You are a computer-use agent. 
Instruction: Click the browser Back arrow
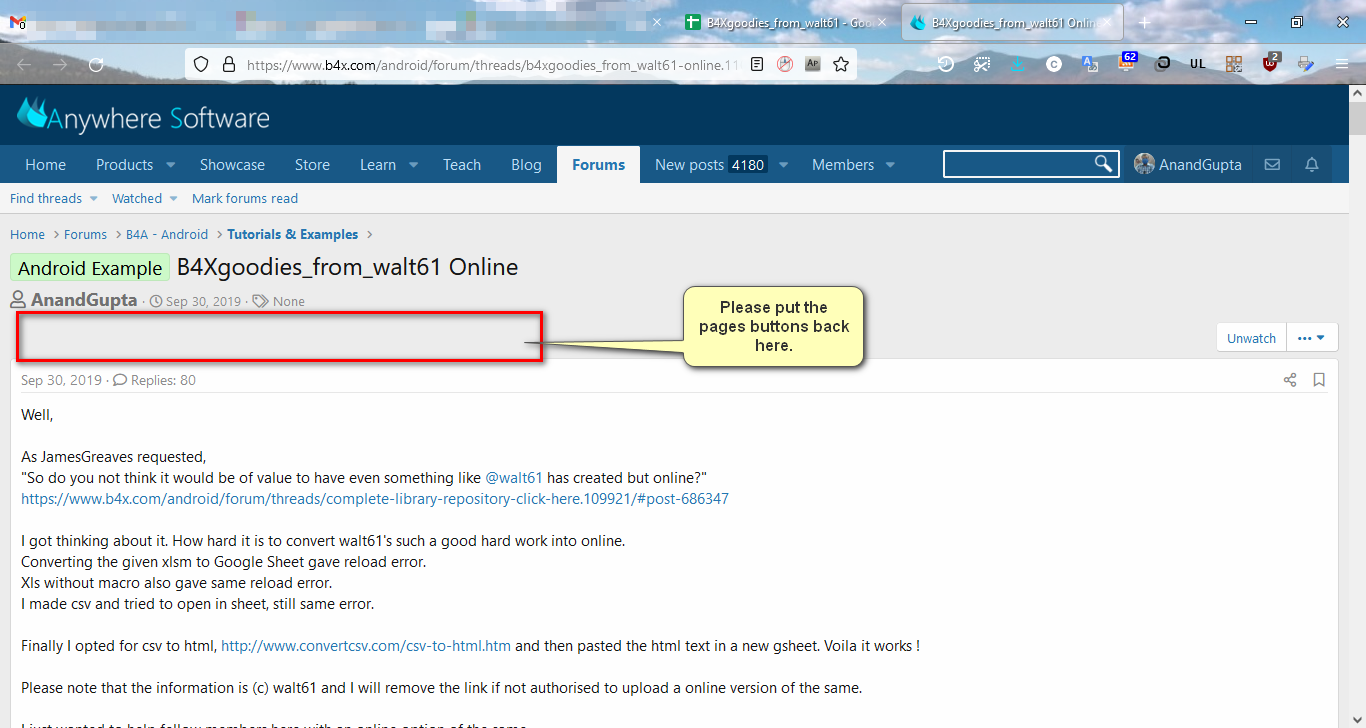tap(24, 64)
